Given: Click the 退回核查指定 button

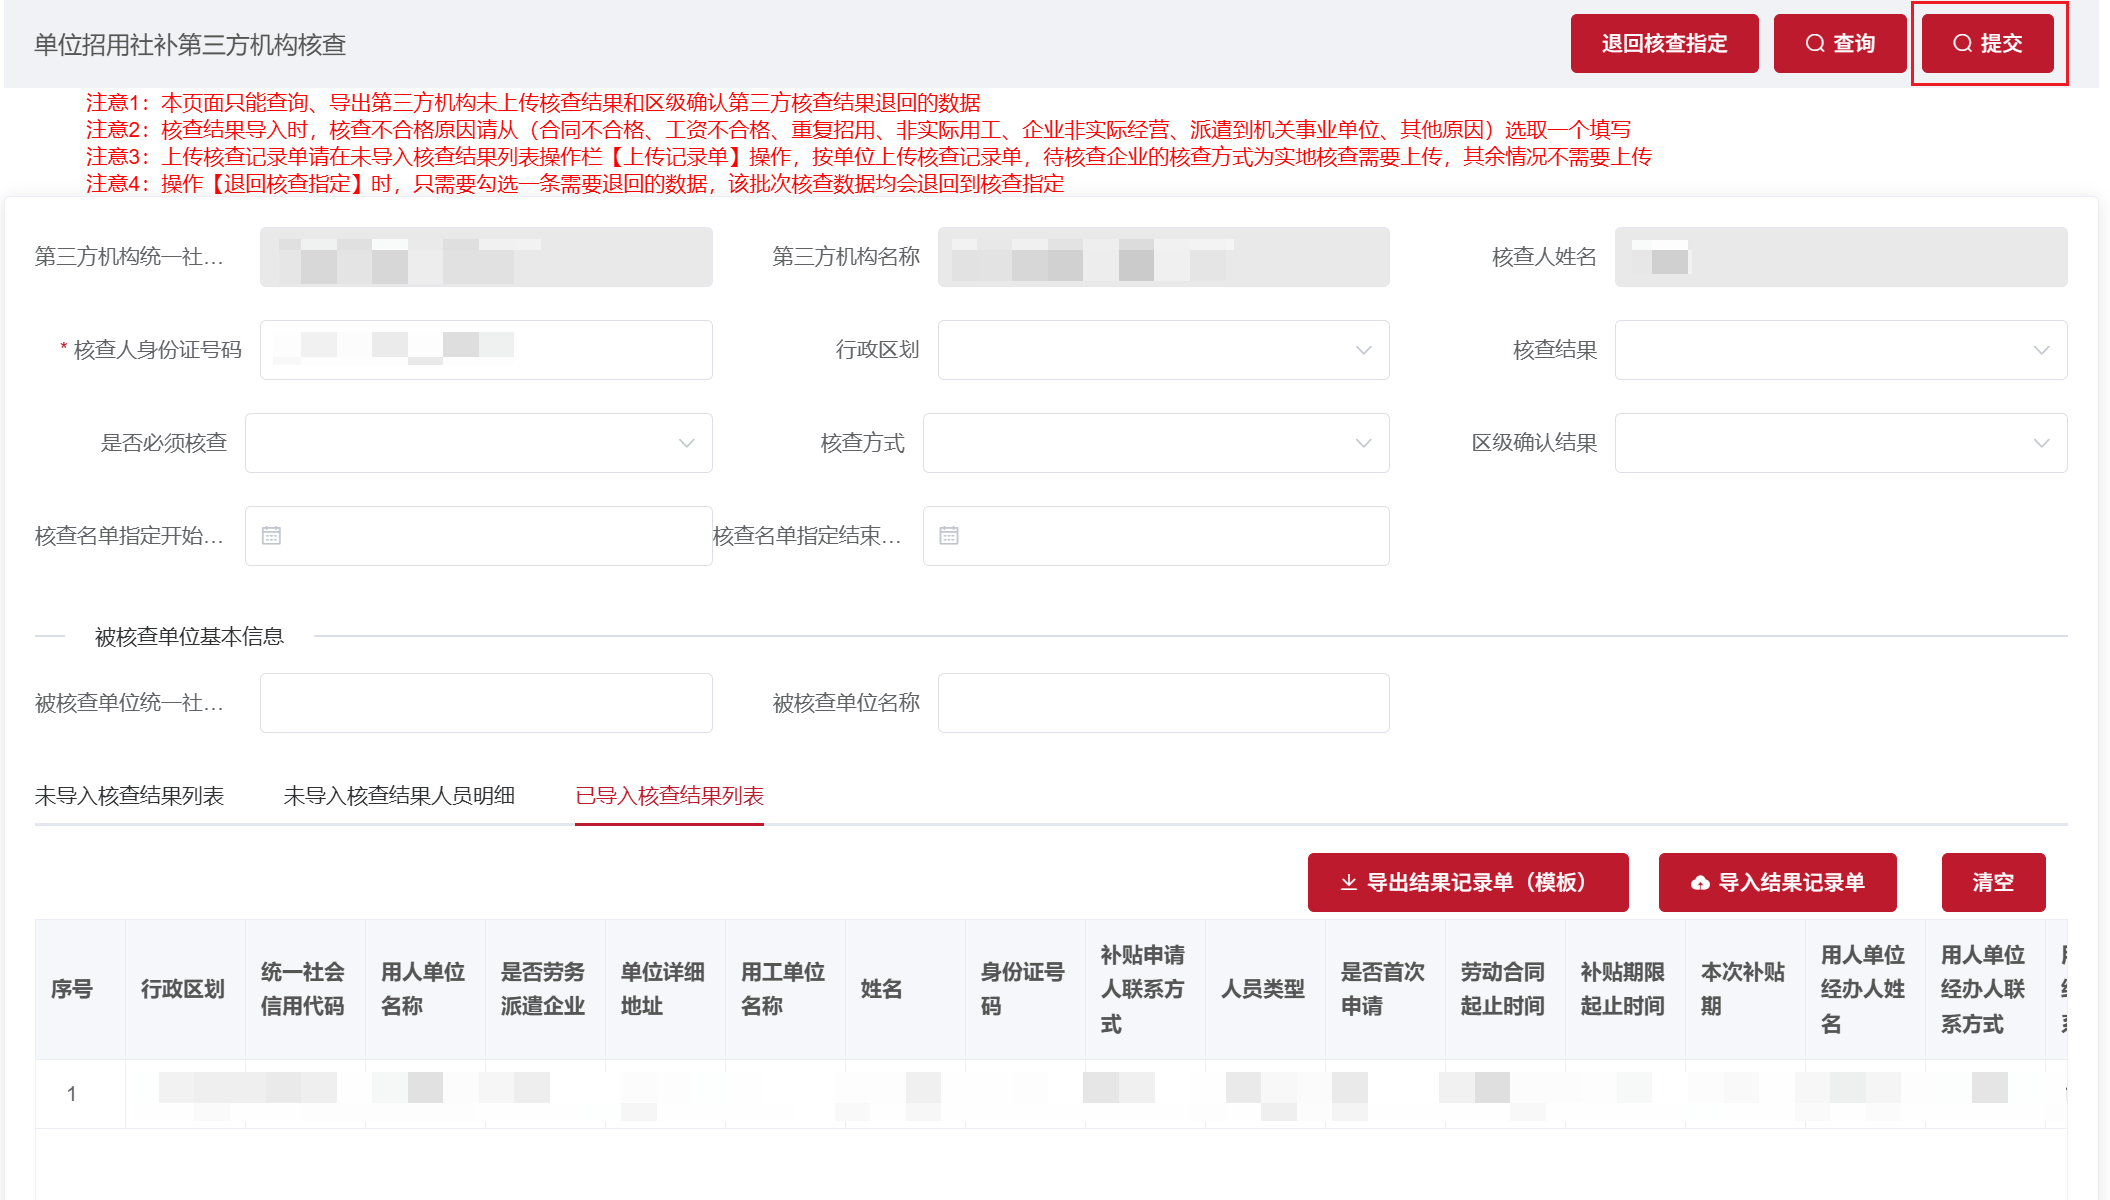Looking at the screenshot, I should pyautogui.click(x=1664, y=44).
